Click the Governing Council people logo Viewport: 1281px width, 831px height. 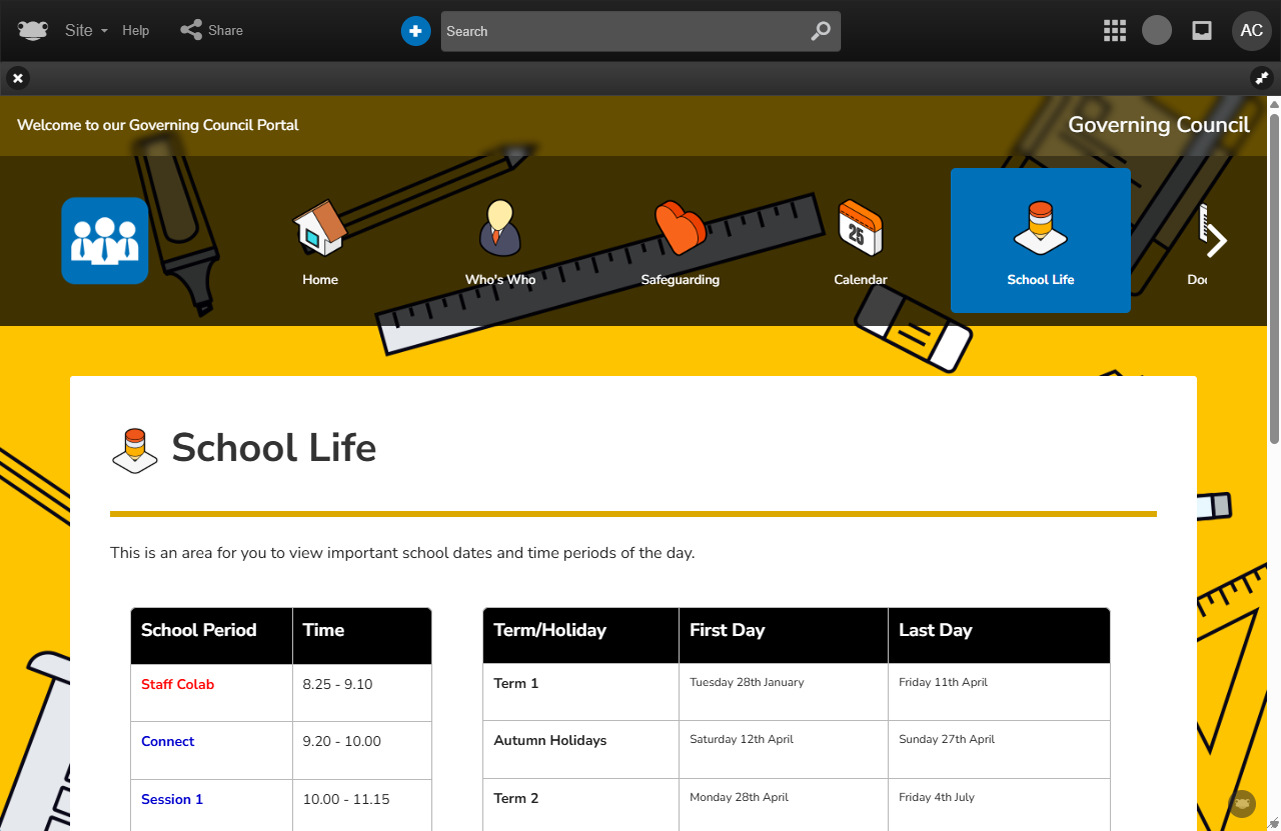105,240
